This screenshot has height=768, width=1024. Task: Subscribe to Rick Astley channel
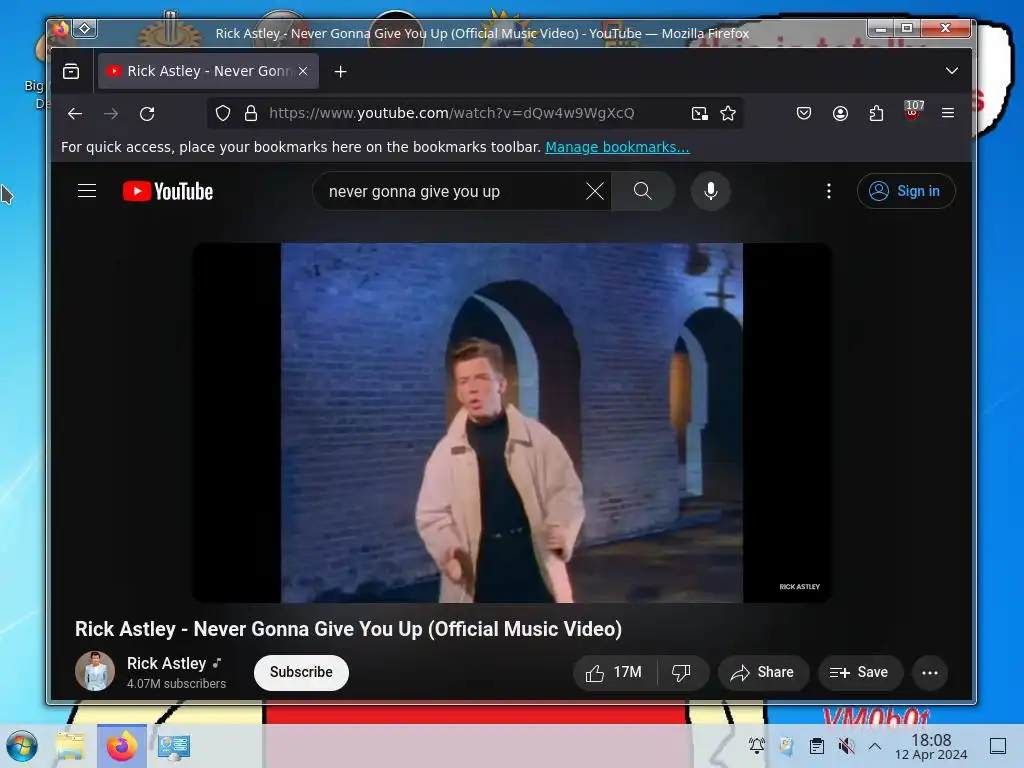tap(301, 672)
